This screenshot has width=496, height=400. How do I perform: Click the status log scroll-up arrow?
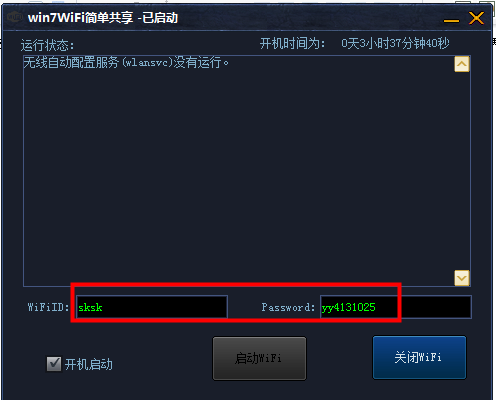462,64
